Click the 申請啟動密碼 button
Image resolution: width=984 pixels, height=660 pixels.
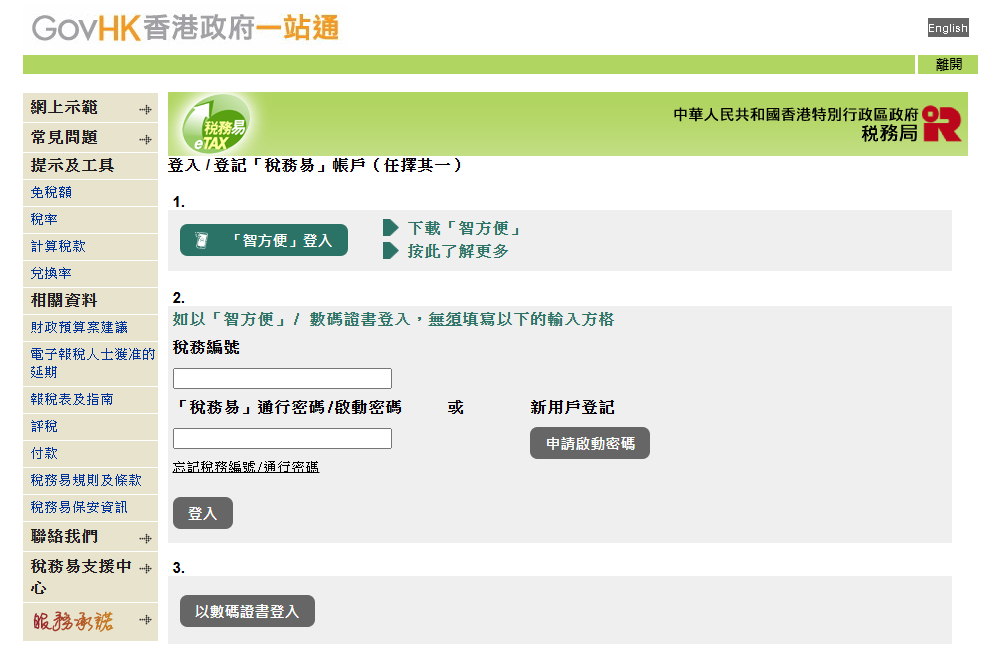pyautogui.click(x=589, y=443)
